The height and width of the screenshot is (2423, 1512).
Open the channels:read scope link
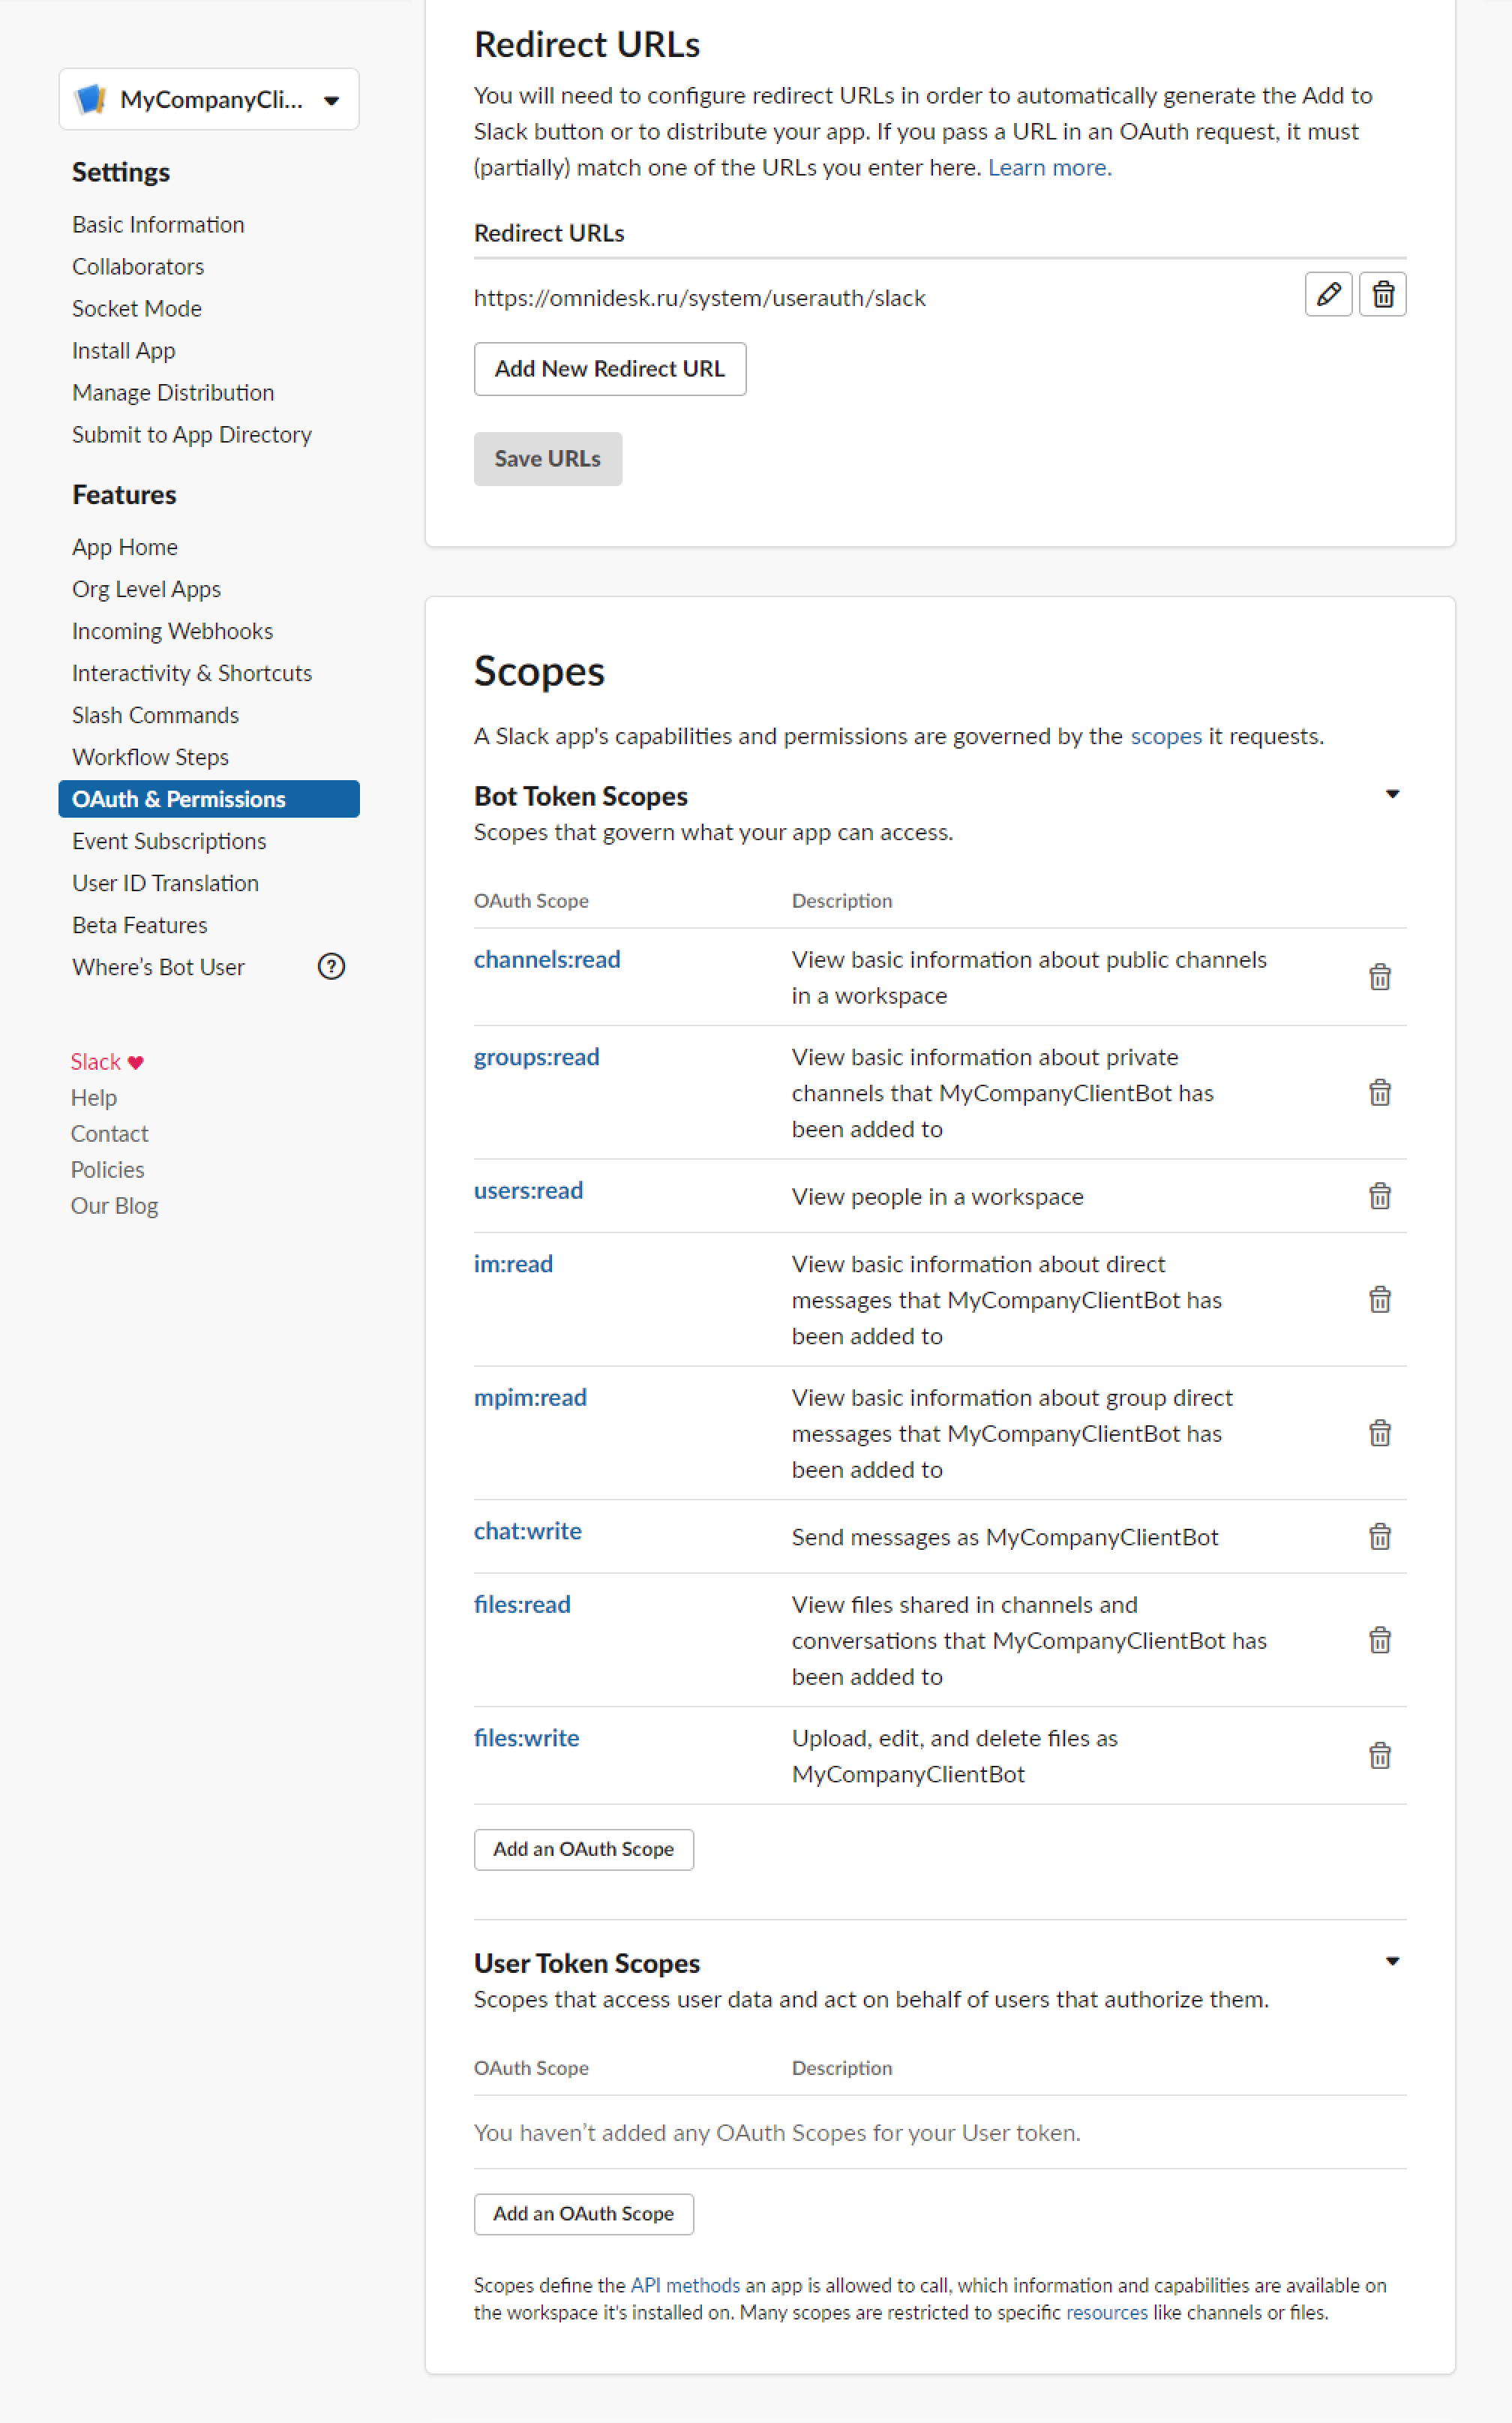tap(547, 959)
